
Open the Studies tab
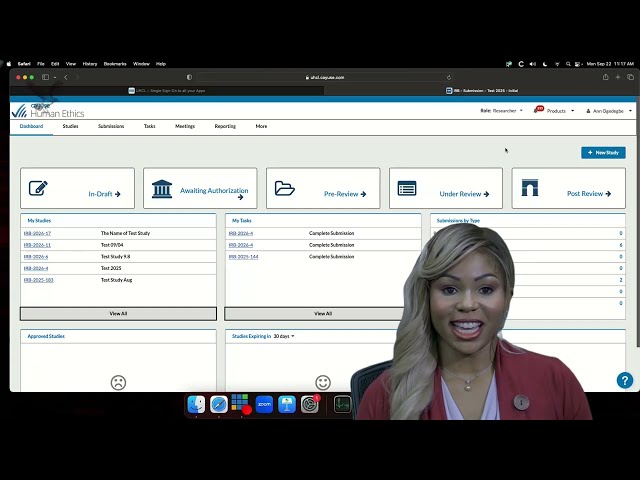(x=70, y=126)
